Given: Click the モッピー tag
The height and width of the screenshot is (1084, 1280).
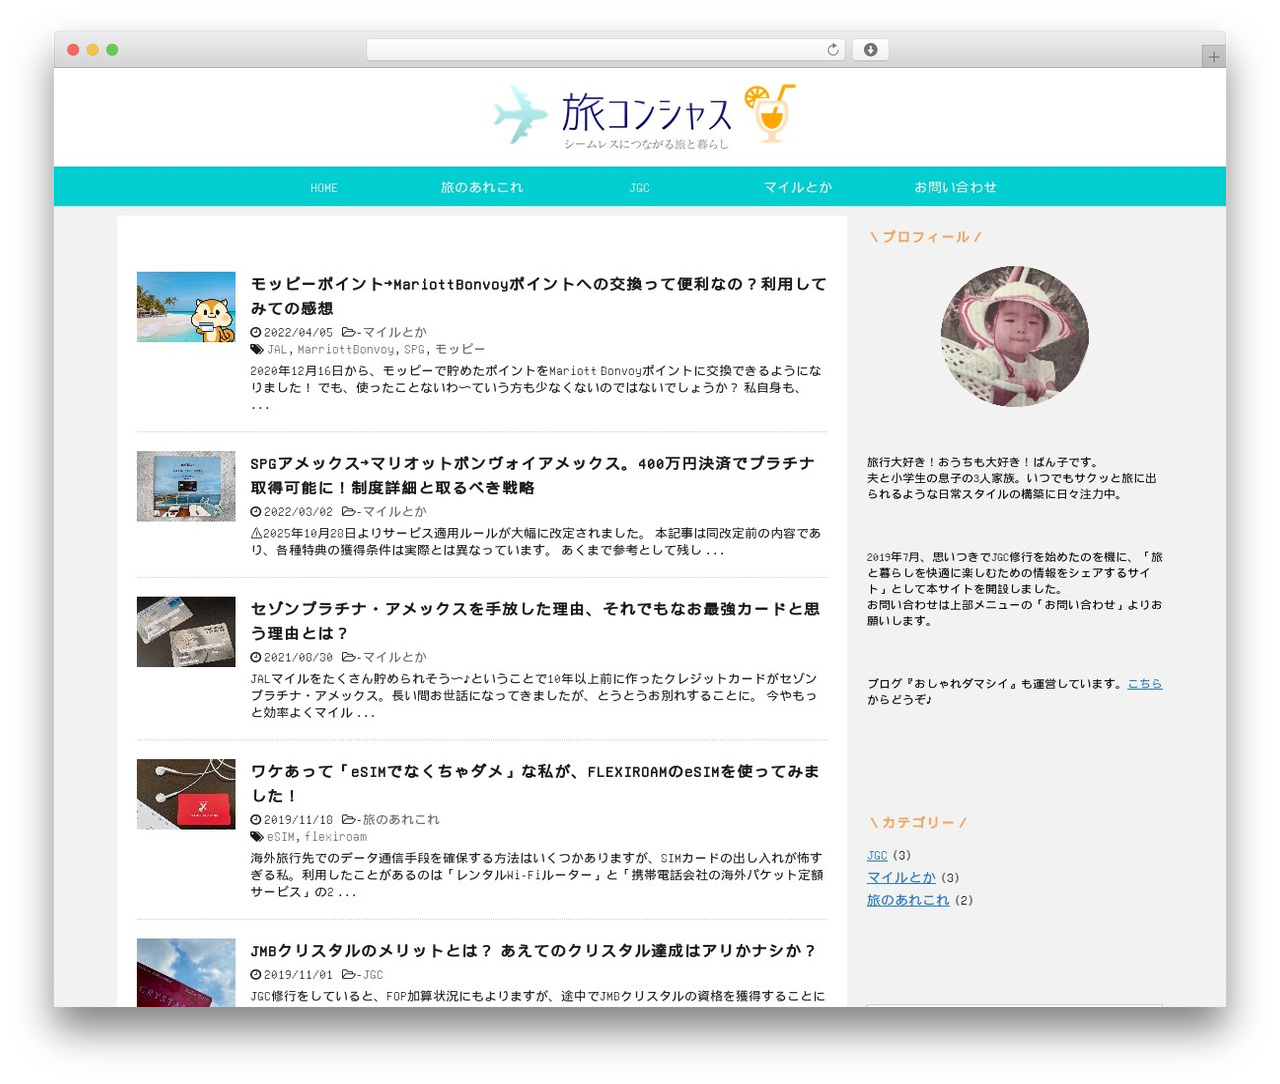Looking at the screenshot, I should click(x=460, y=349).
